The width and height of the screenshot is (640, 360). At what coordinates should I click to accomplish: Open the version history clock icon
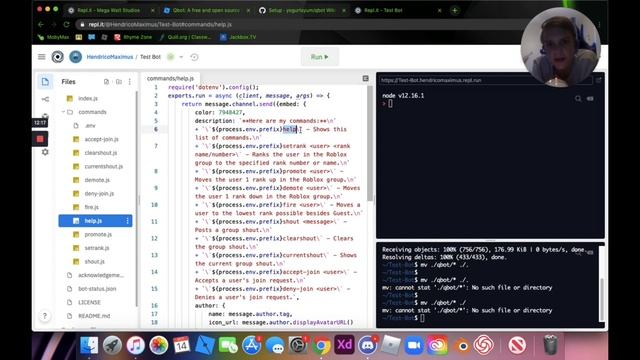[x=194, y=57]
